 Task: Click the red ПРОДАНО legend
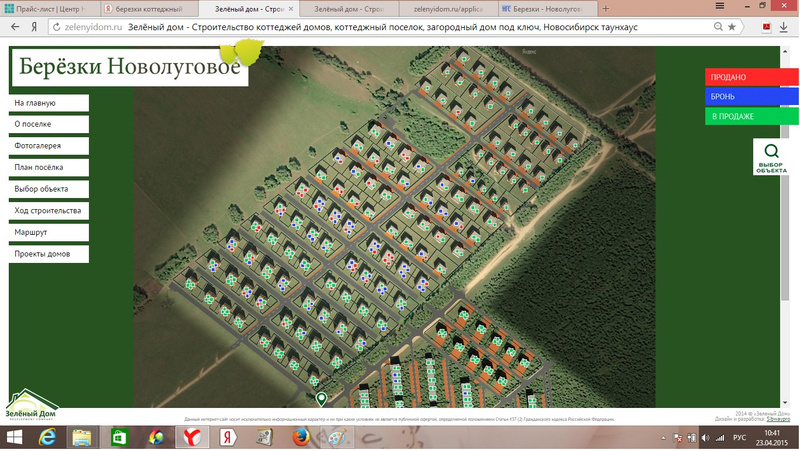(752, 77)
